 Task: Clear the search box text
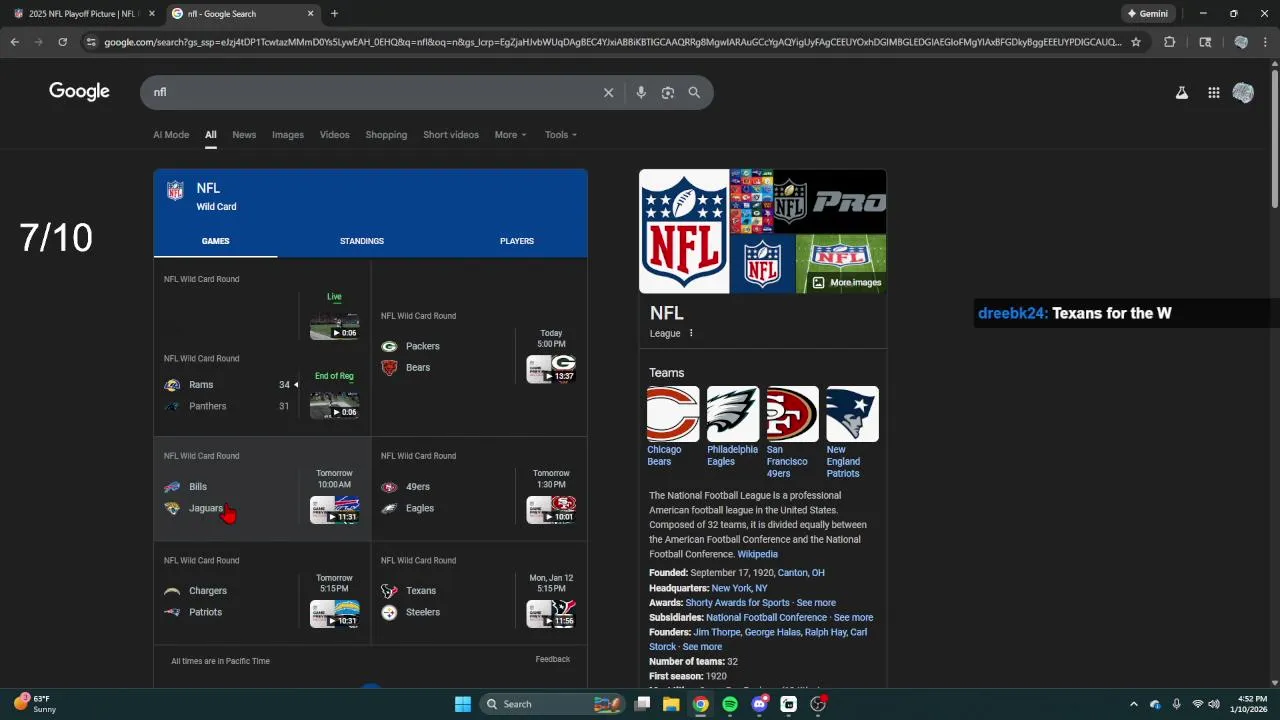click(608, 92)
